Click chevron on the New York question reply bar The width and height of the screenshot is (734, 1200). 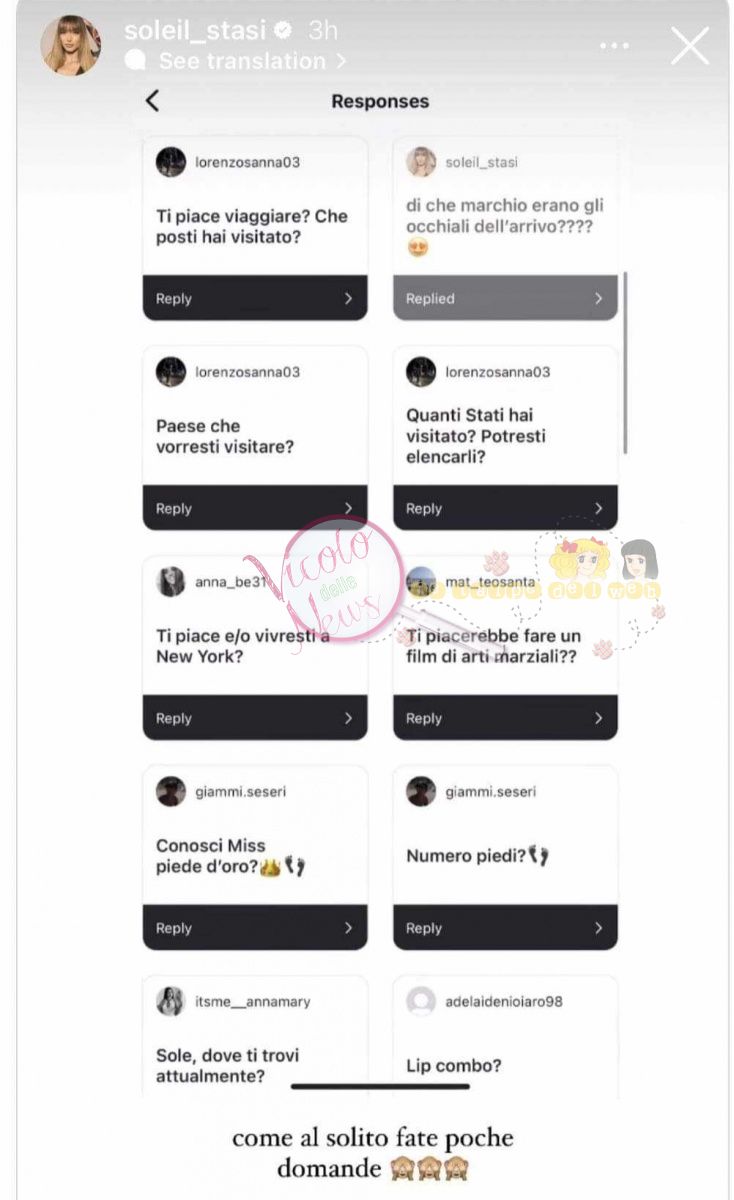(x=348, y=718)
